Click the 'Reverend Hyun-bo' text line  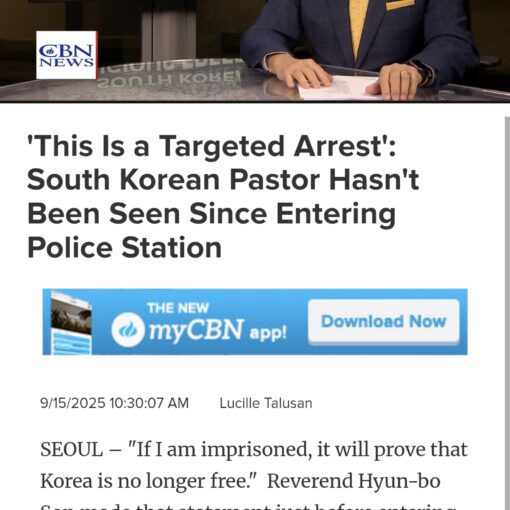(354, 481)
